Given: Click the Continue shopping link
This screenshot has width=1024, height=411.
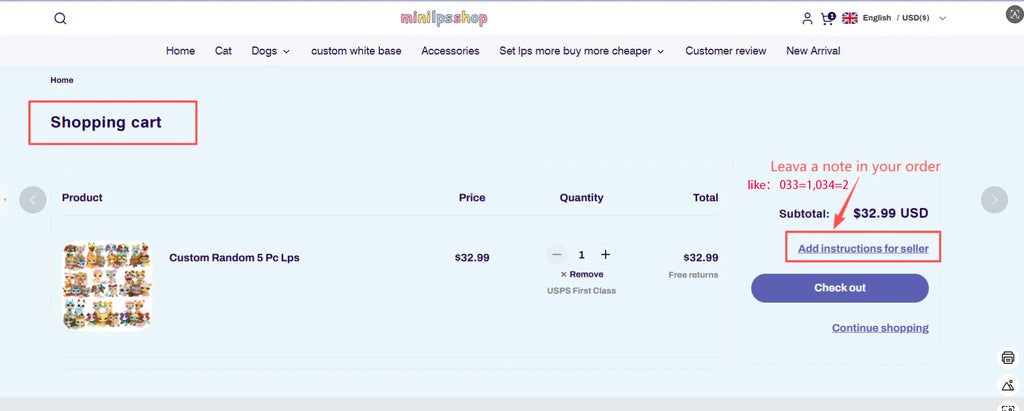Looking at the screenshot, I should coord(880,328).
